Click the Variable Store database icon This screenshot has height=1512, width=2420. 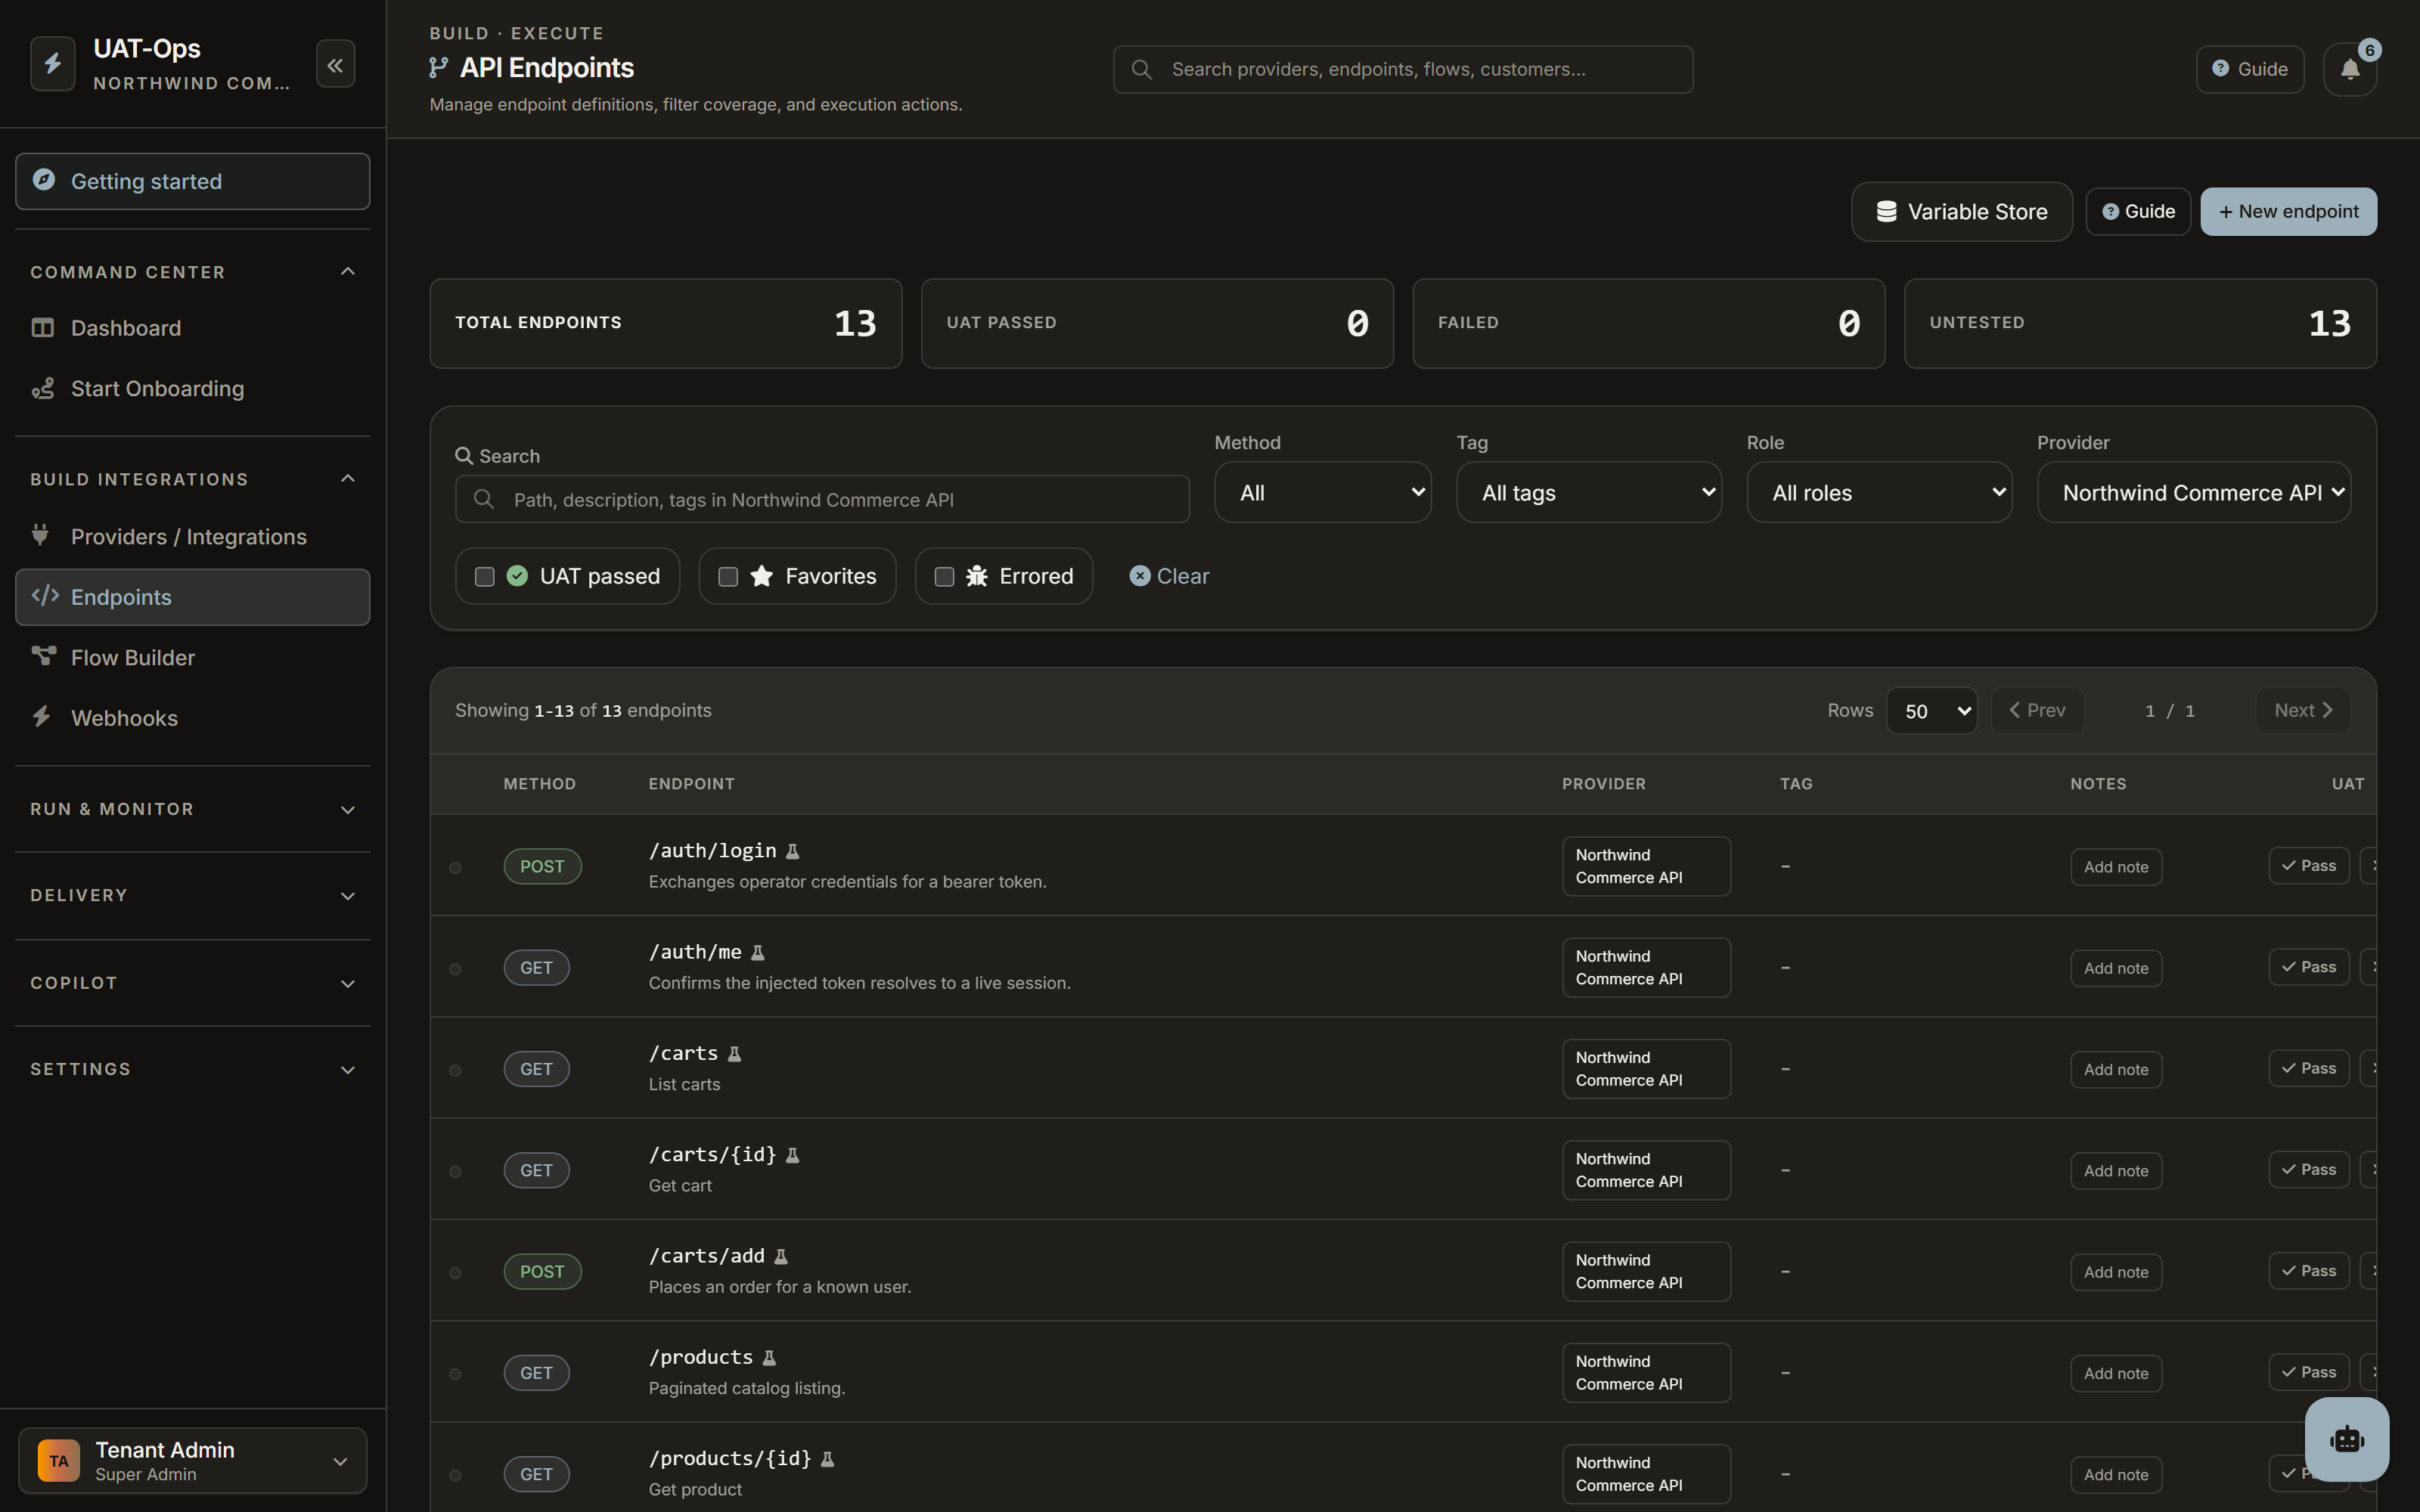[x=1886, y=211]
